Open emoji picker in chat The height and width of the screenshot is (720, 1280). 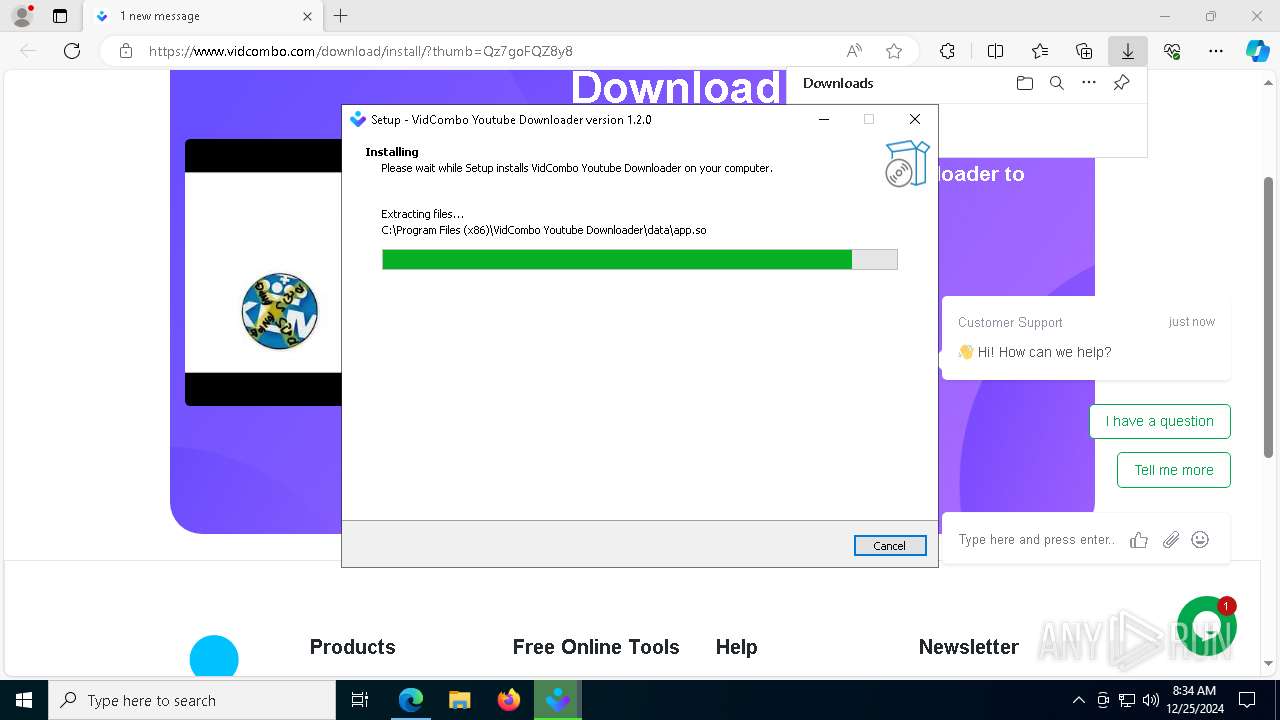click(1200, 540)
